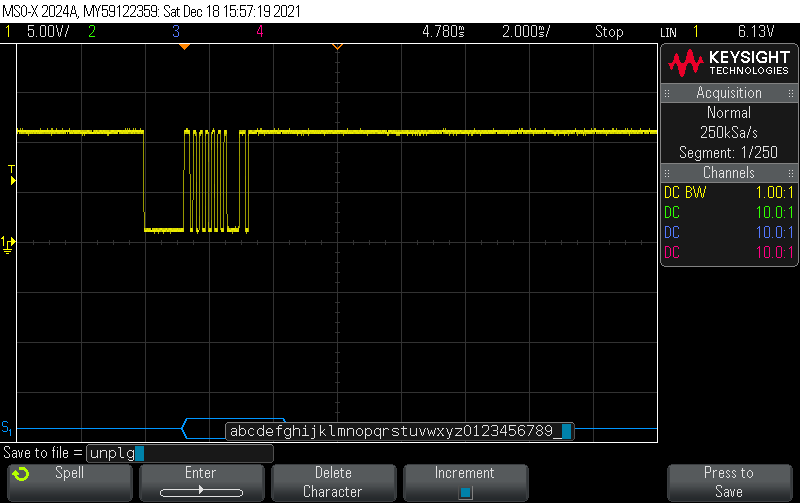Click the S1 serial decode label

[x=7, y=427]
